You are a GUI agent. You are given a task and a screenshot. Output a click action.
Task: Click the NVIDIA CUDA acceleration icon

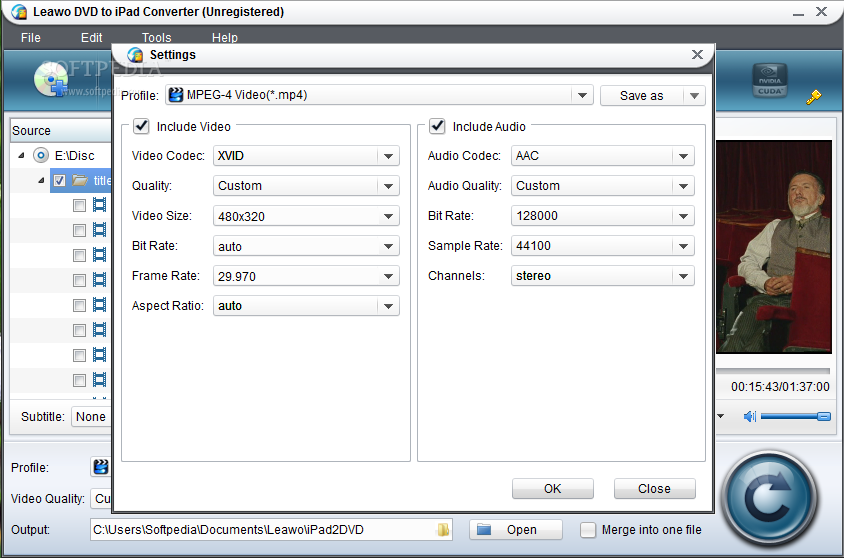(x=770, y=81)
